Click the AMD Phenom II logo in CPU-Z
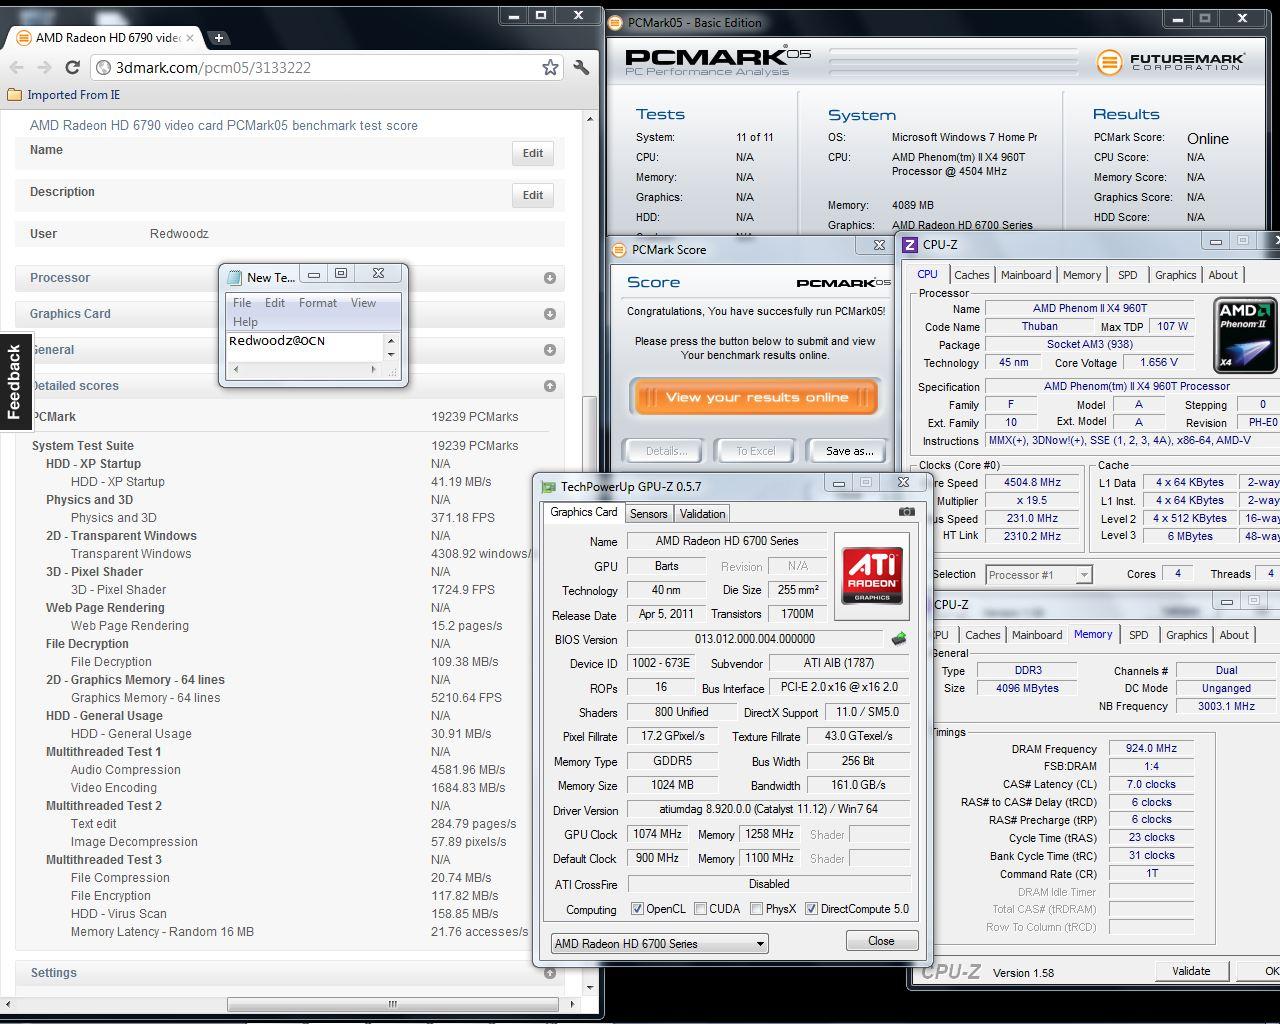 pyautogui.click(x=1244, y=335)
